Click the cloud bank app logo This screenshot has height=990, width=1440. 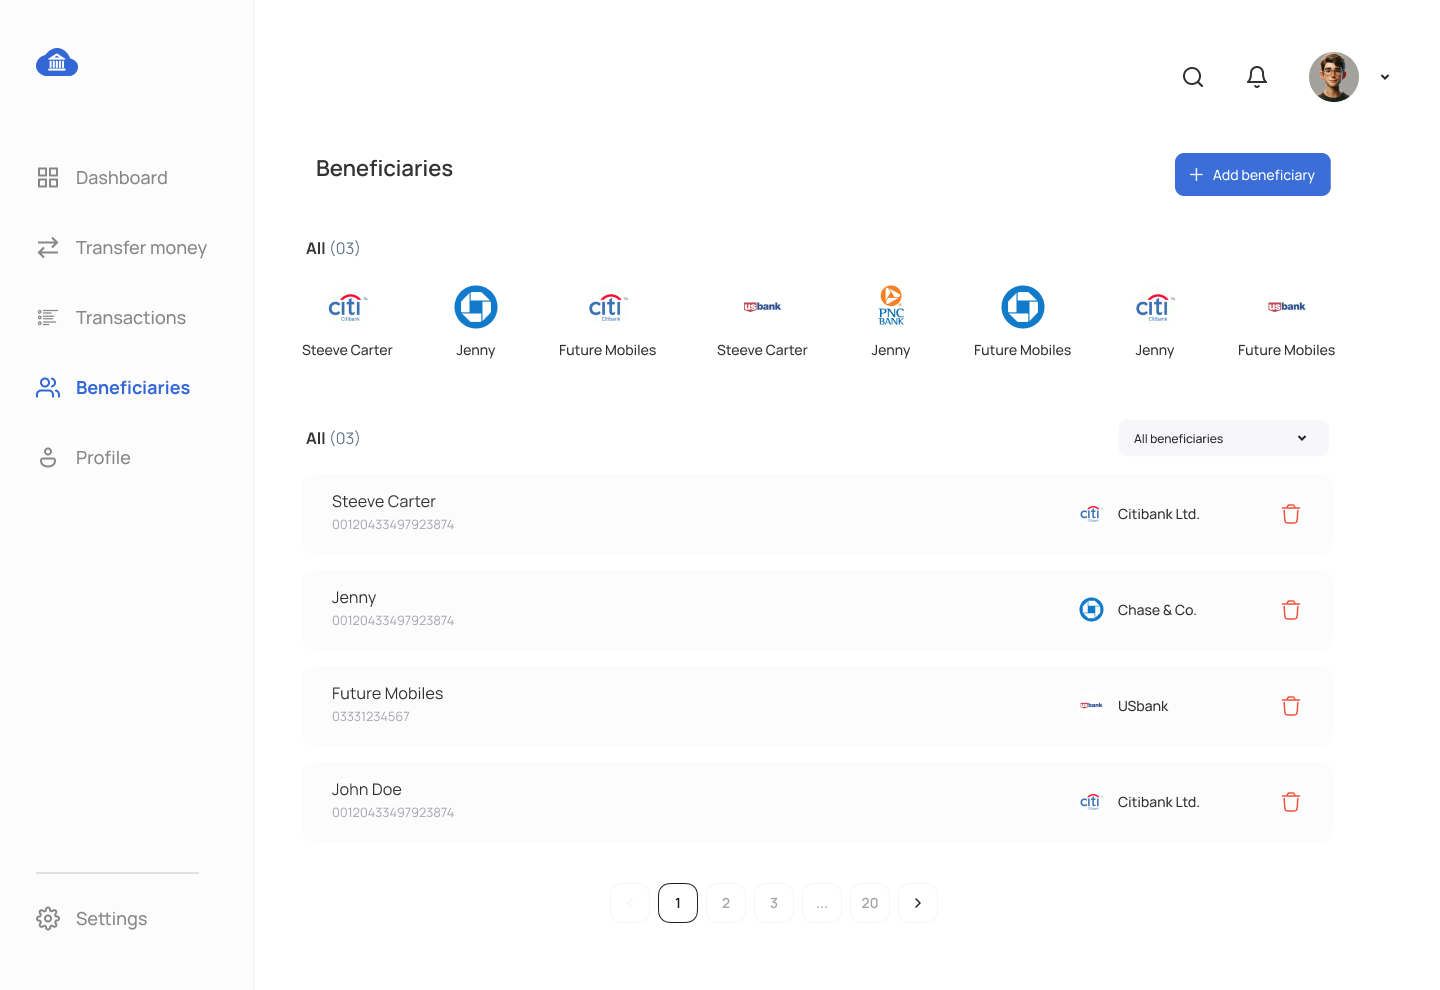pyautogui.click(x=57, y=62)
